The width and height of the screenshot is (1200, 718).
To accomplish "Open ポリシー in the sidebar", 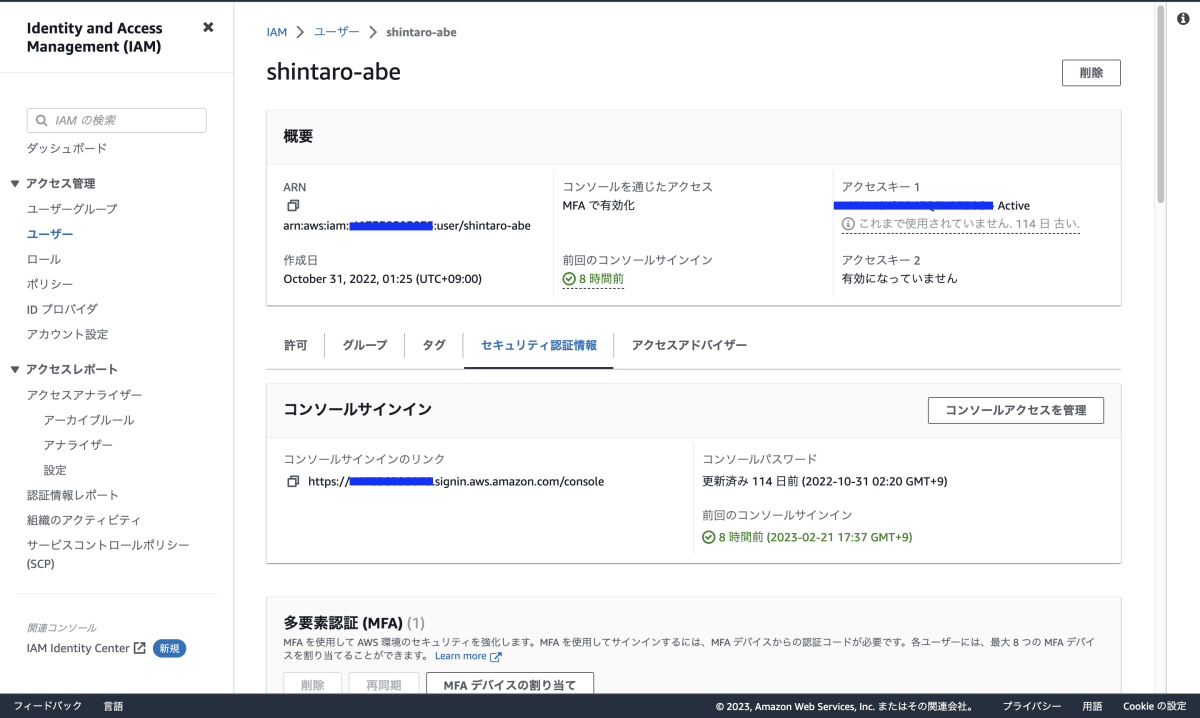I will [x=50, y=284].
